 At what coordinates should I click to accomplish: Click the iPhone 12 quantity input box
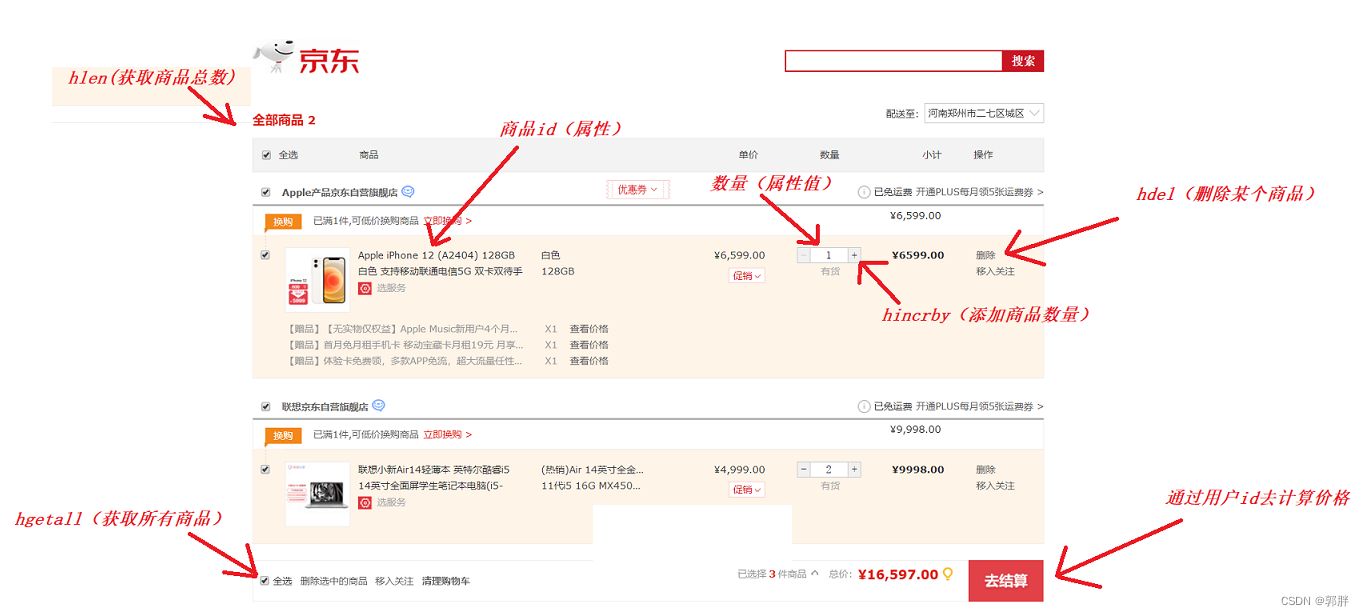pyautogui.click(x=829, y=255)
